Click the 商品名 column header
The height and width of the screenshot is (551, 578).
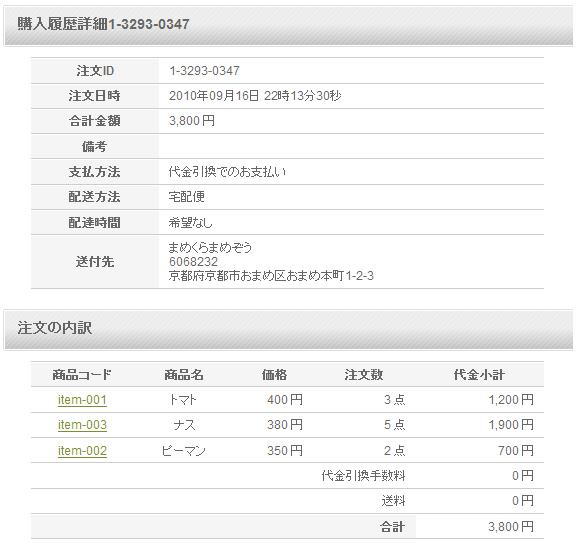(184, 375)
